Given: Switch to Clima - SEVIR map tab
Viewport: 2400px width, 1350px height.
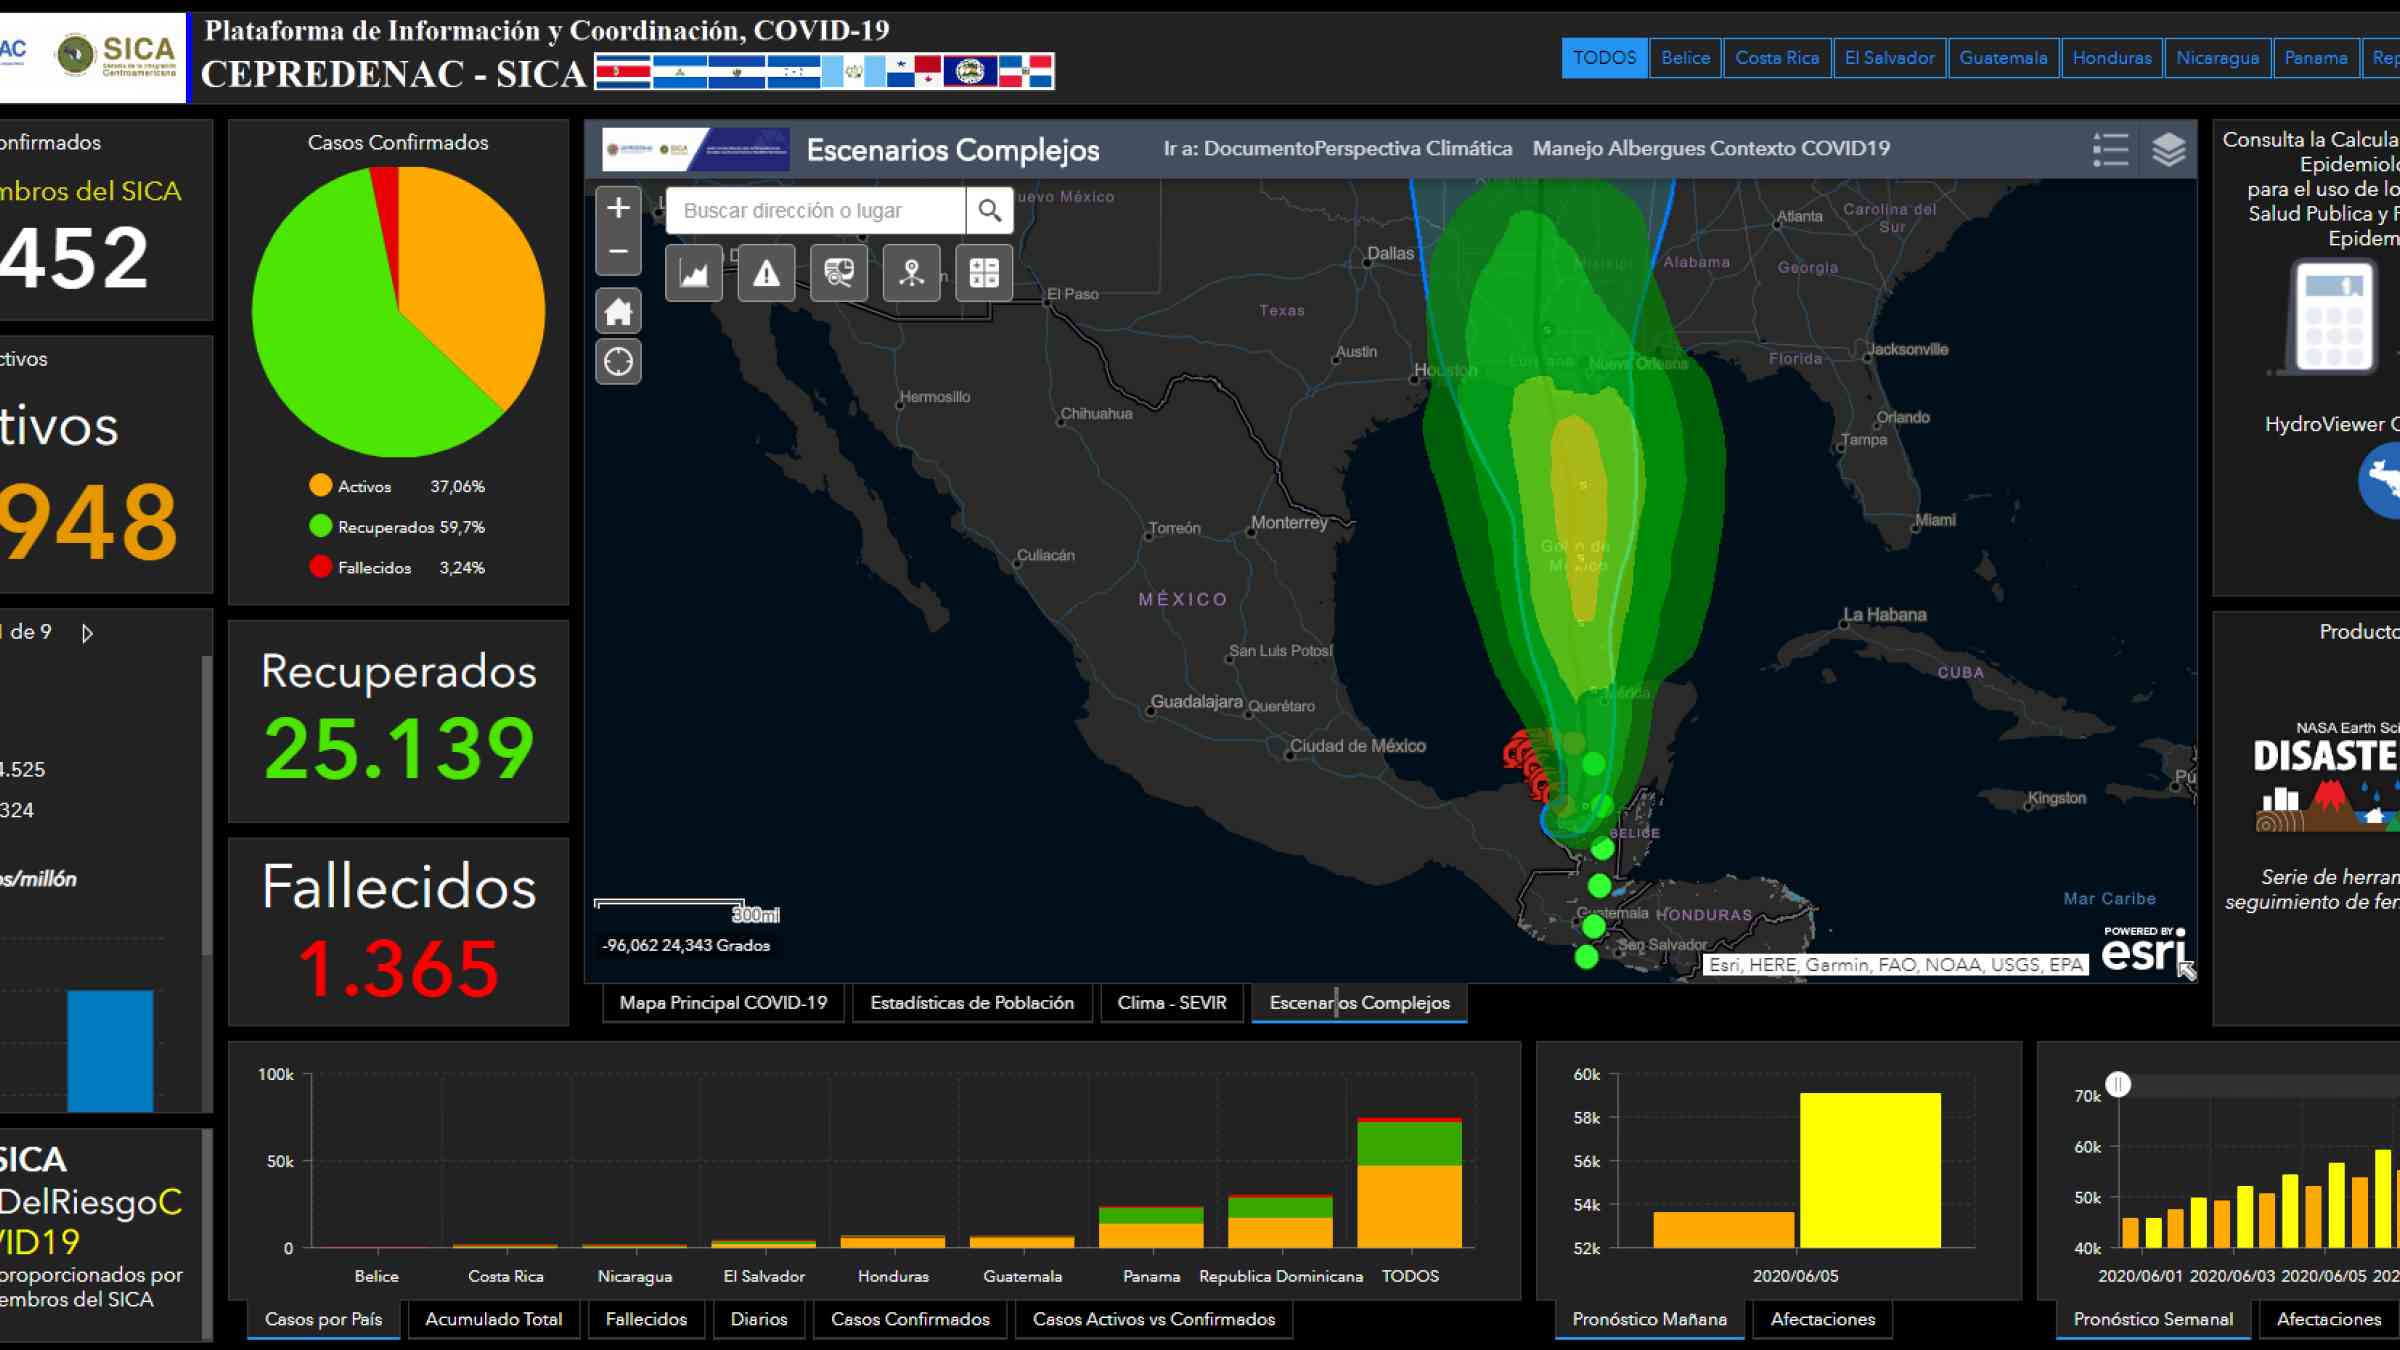Looking at the screenshot, I should coord(1172,1003).
